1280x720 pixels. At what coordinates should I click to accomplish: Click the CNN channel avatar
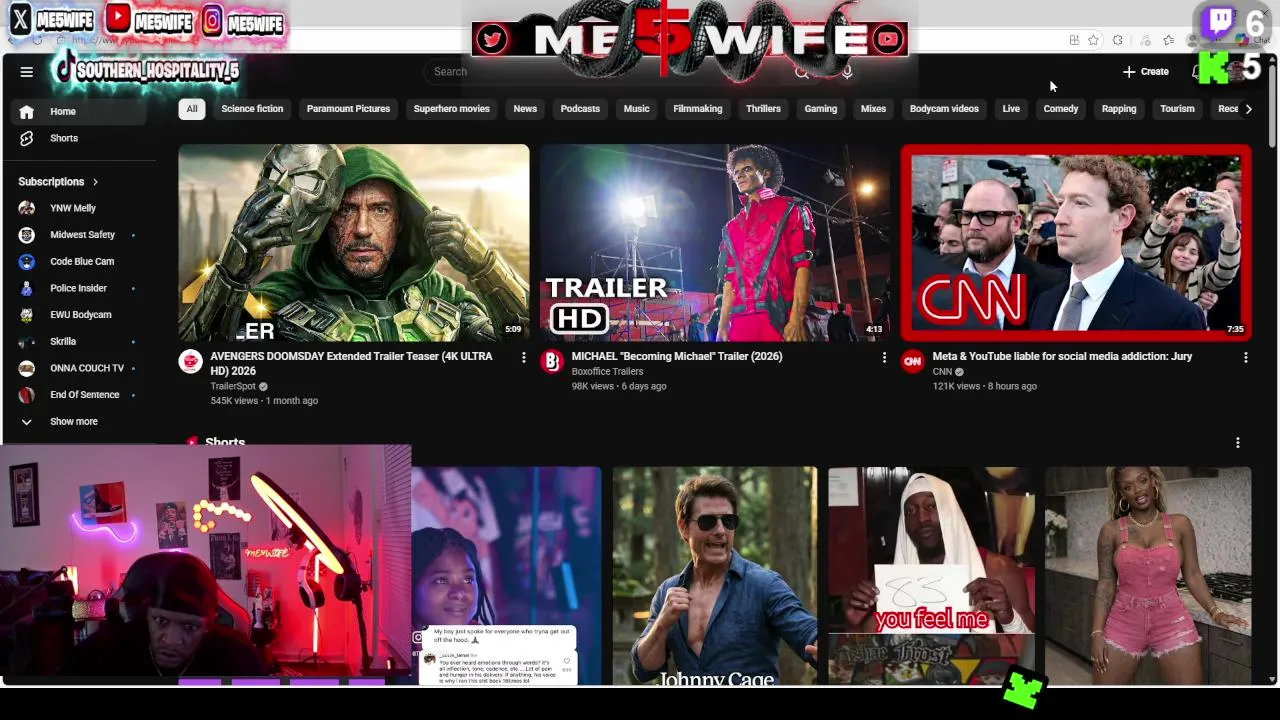(912, 361)
